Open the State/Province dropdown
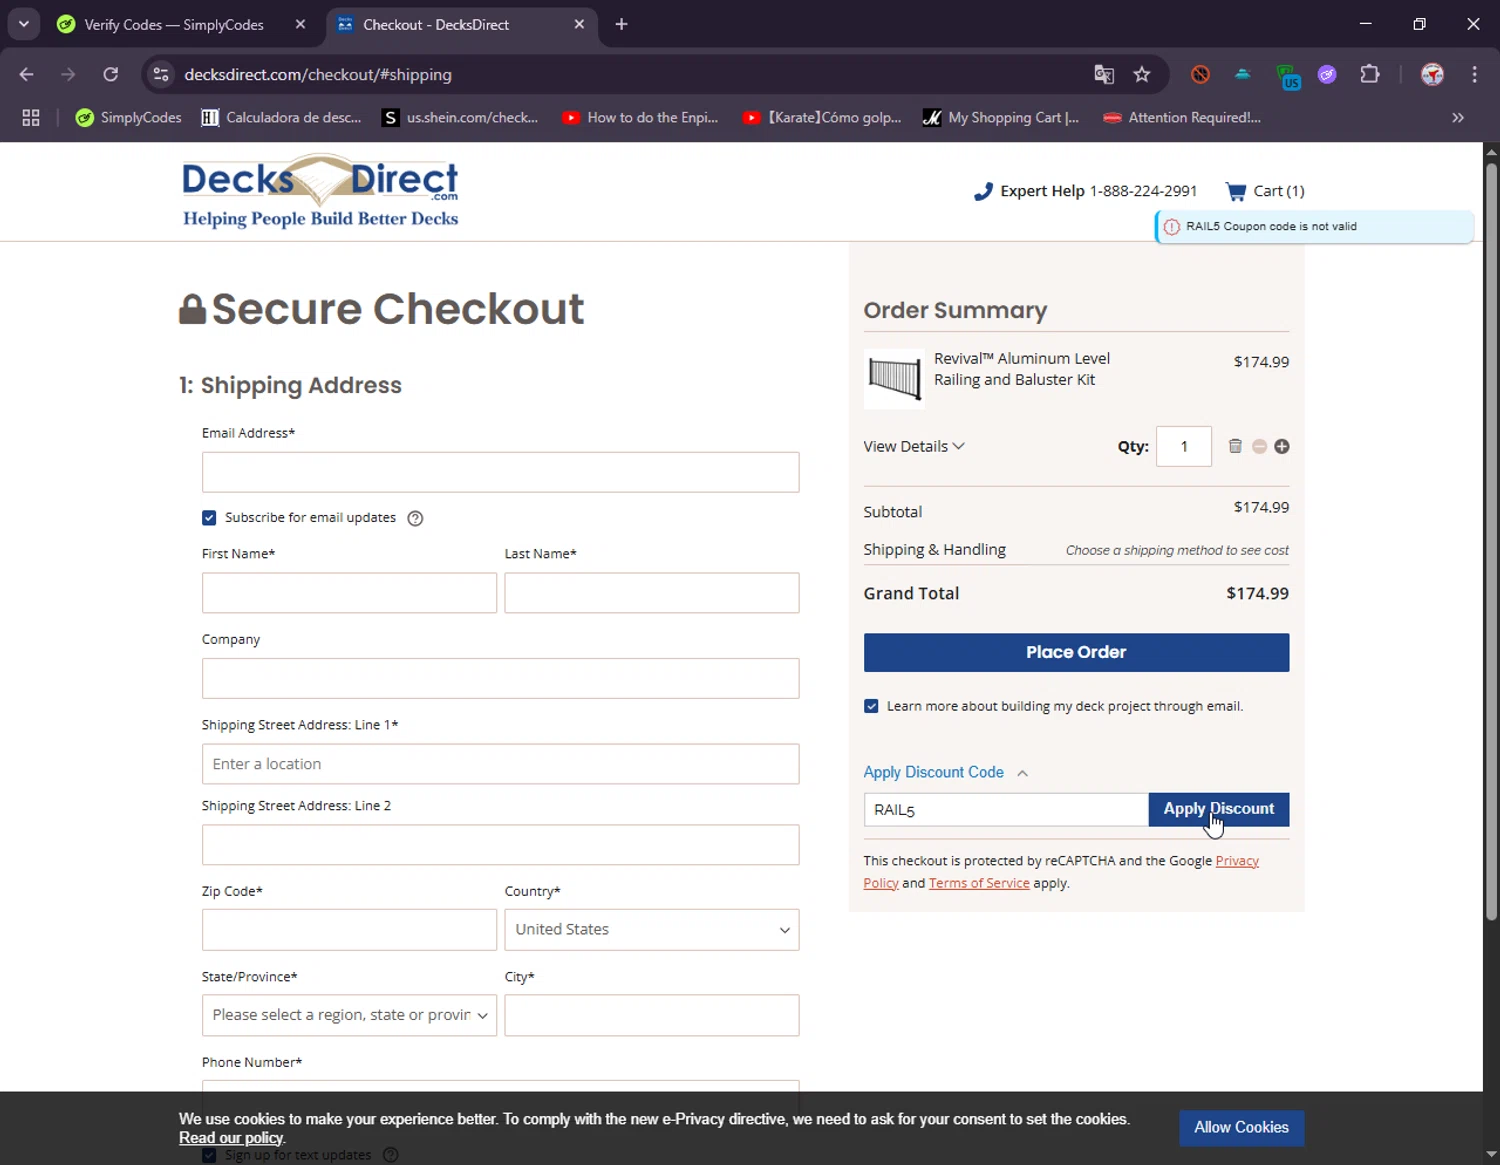1500x1165 pixels. pos(349,1015)
